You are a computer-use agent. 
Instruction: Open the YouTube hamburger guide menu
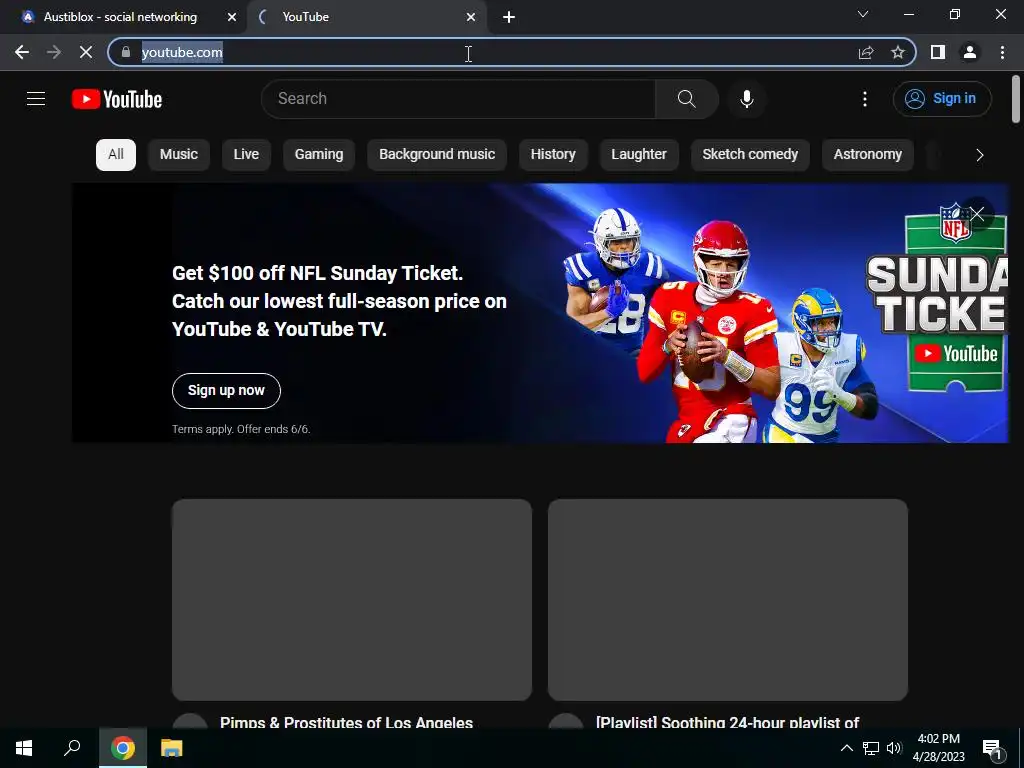pyautogui.click(x=36, y=99)
